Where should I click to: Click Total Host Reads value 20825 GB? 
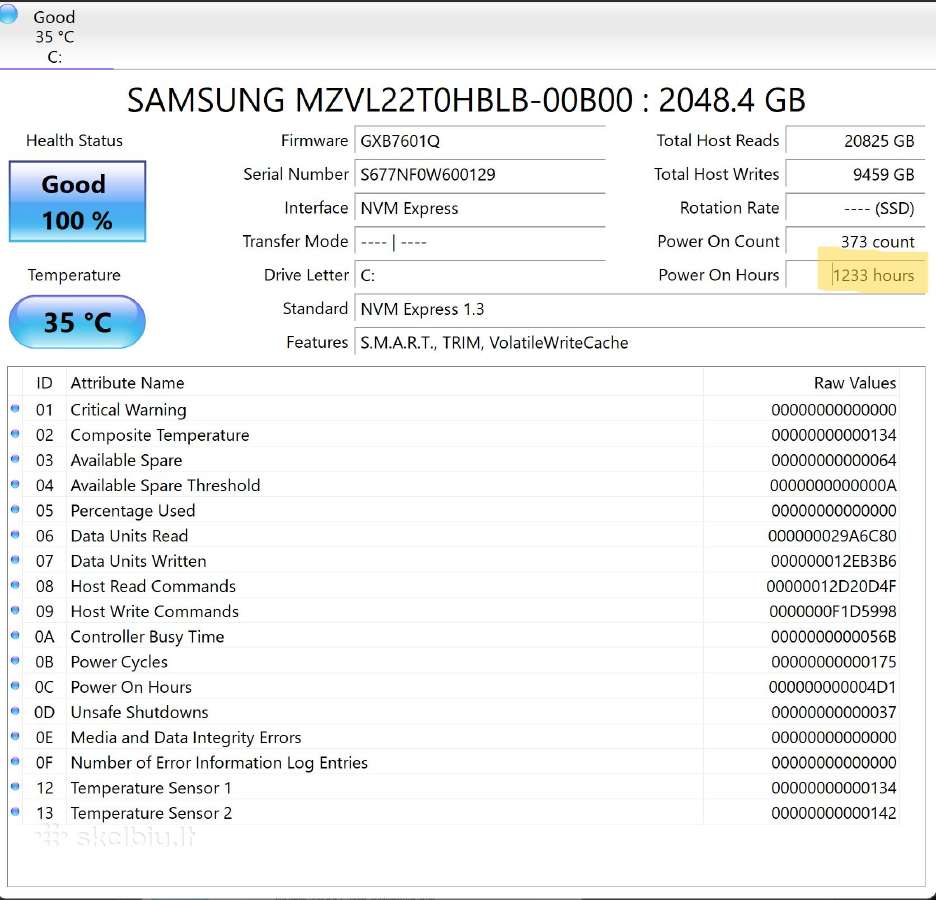[x=855, y=141]
